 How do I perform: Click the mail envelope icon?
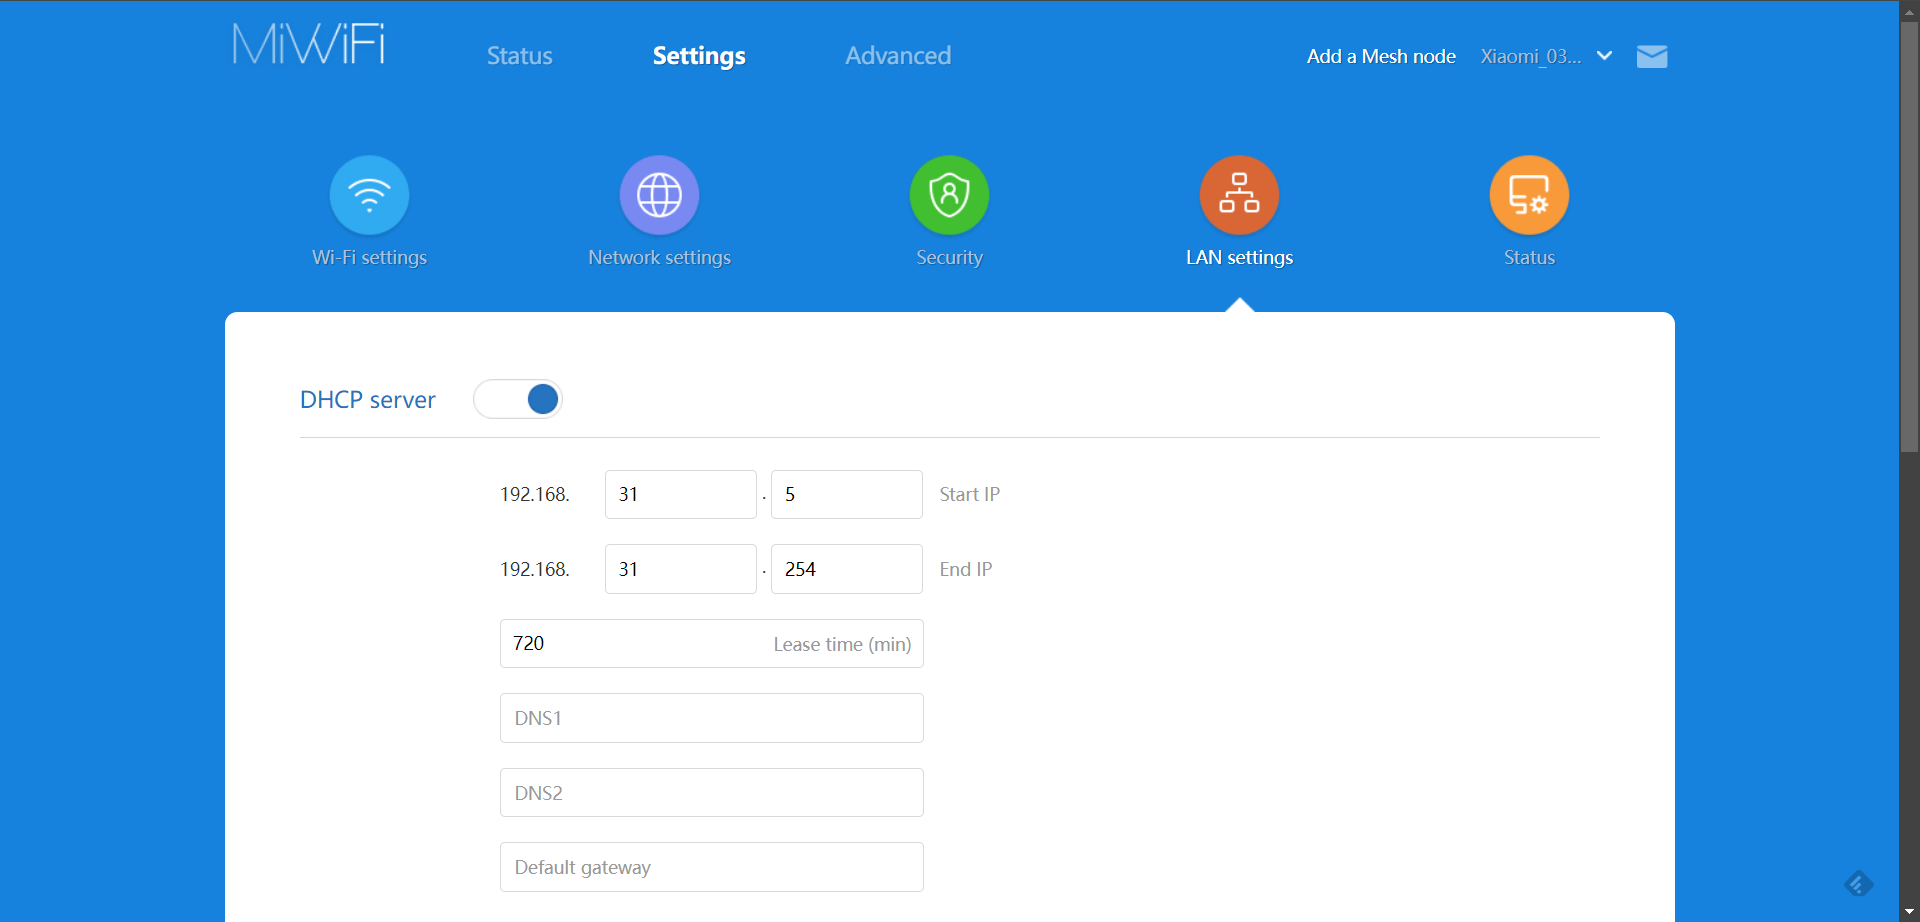(1652, 57)
